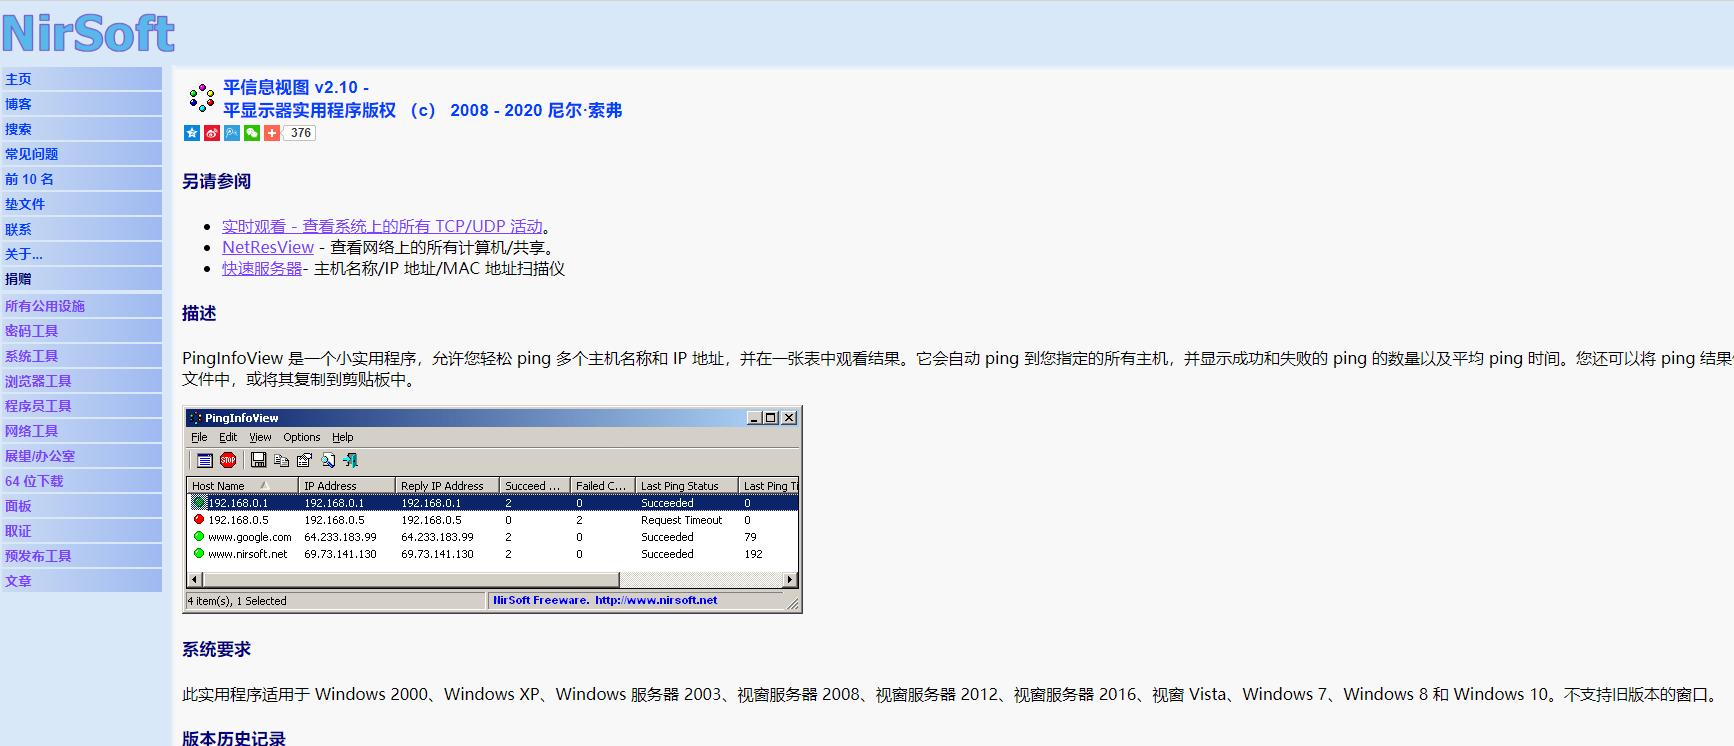This screenshot has height=746, width=1734.
Task: Open 文章 in the sidebar
Action: point(81,581)
